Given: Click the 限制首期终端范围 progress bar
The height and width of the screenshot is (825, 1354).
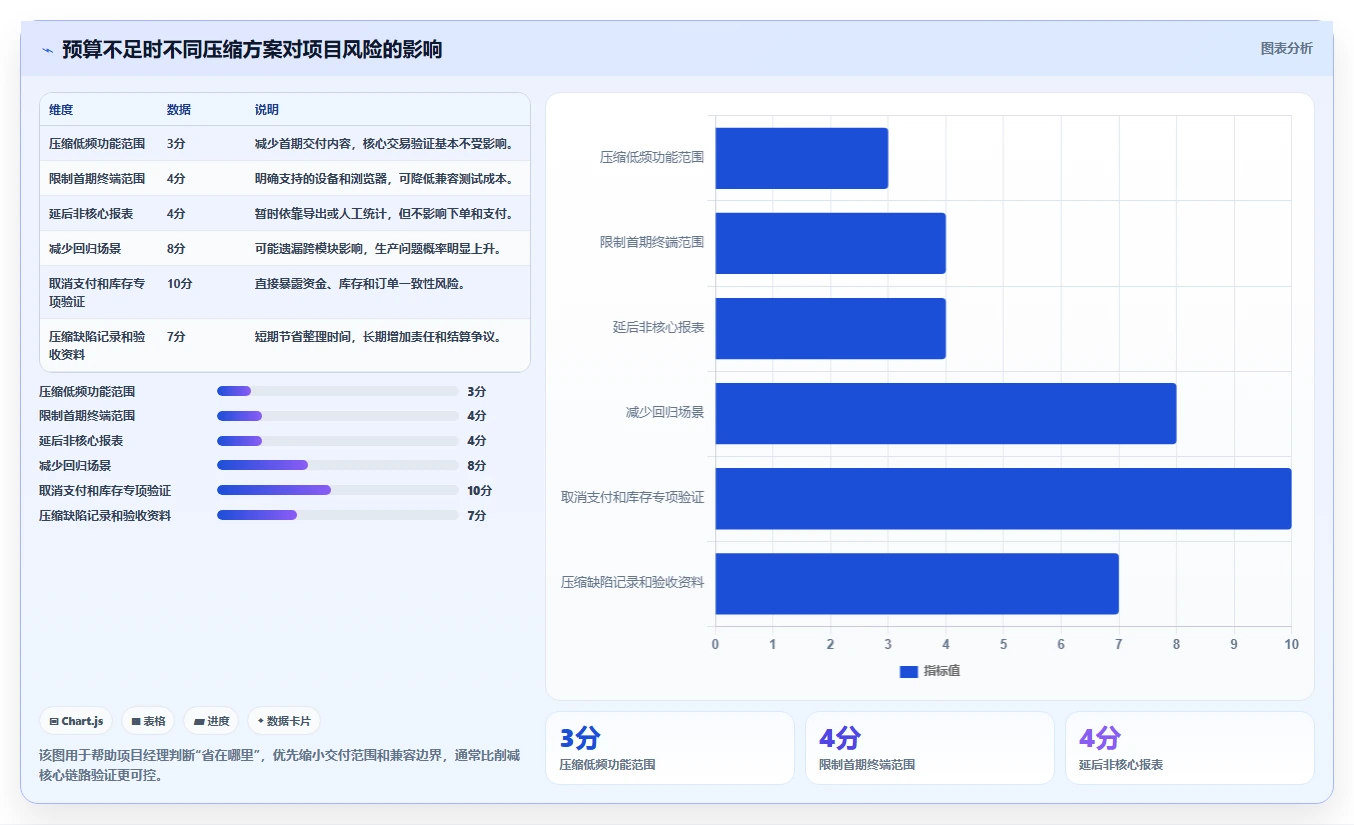Looking at the screenshot, I should coord(337,416).
